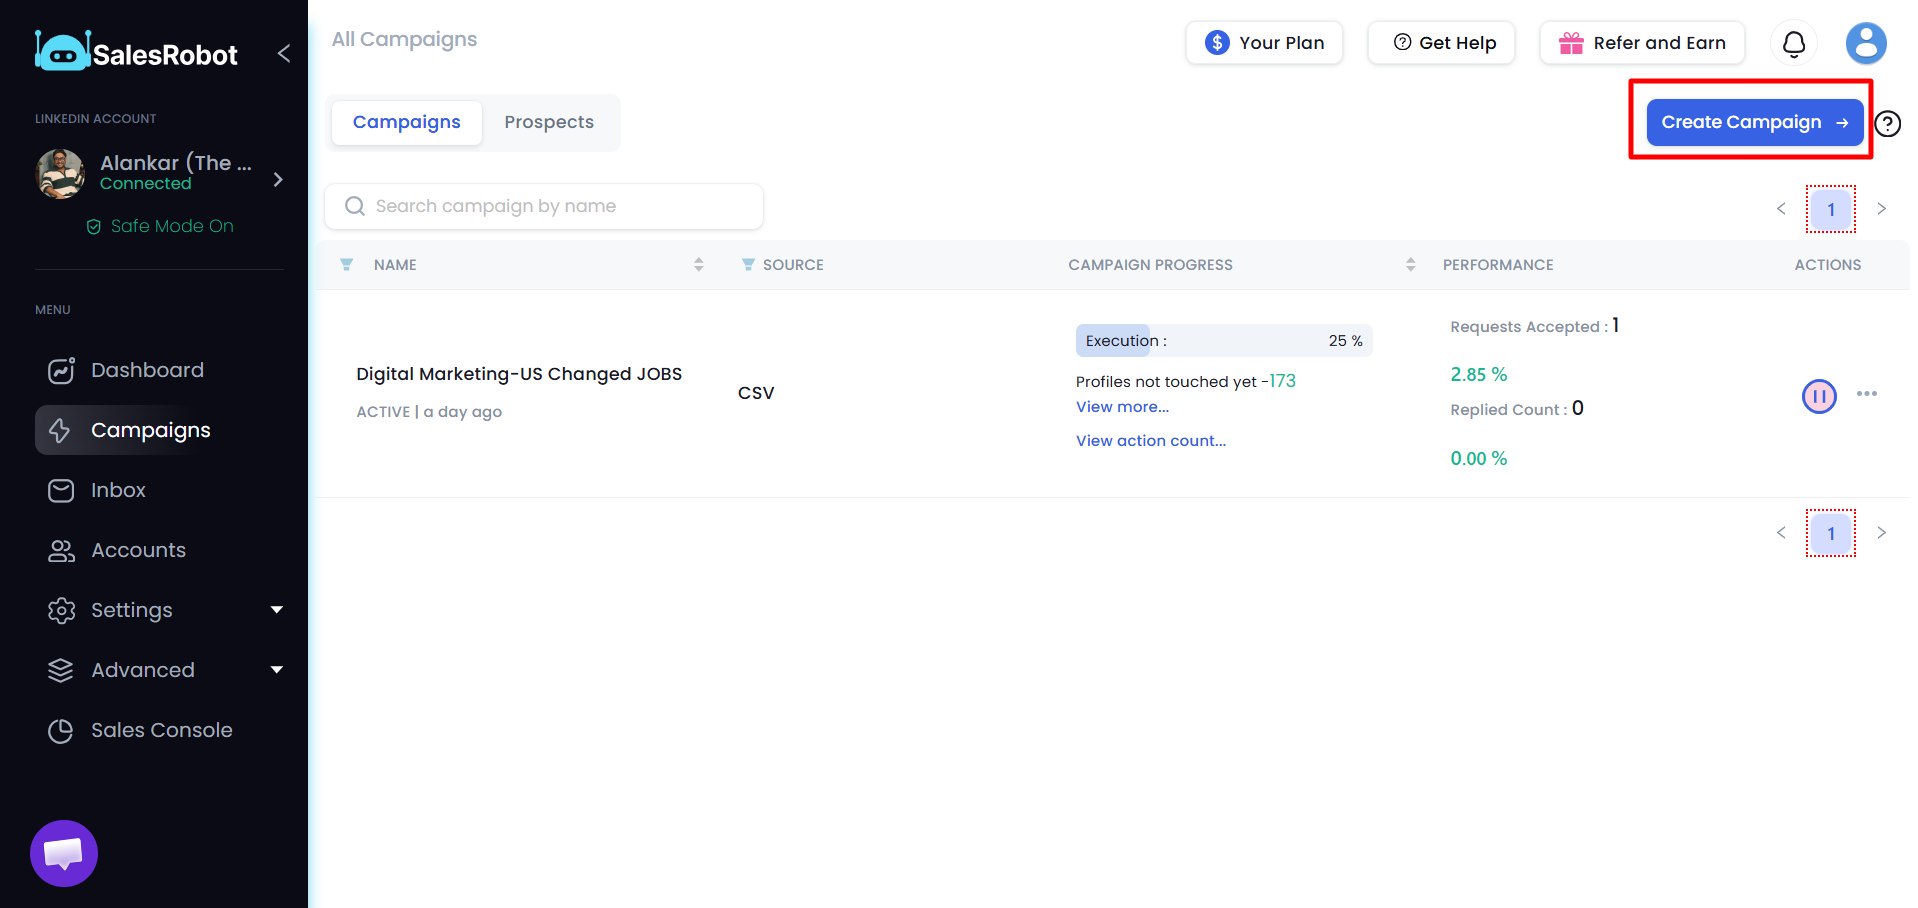Open the campaign actions menu with three dots
Viewport: 1918px width, 908px height.
pos(1867,395)
